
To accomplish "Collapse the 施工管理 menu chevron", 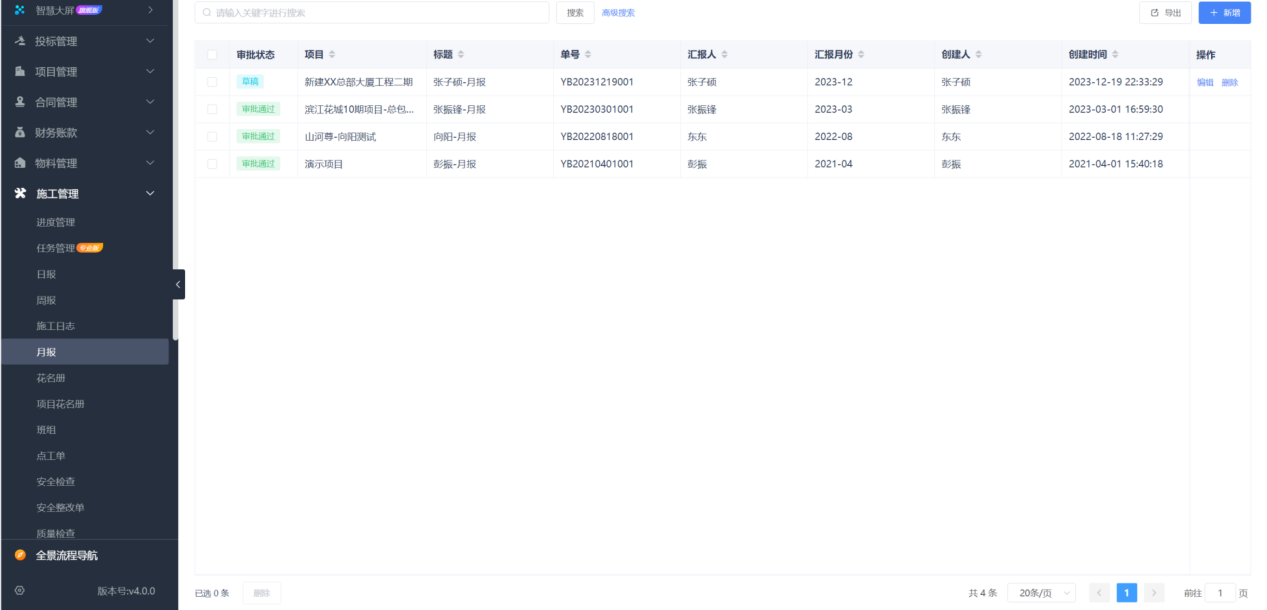I will coord(150,194).
